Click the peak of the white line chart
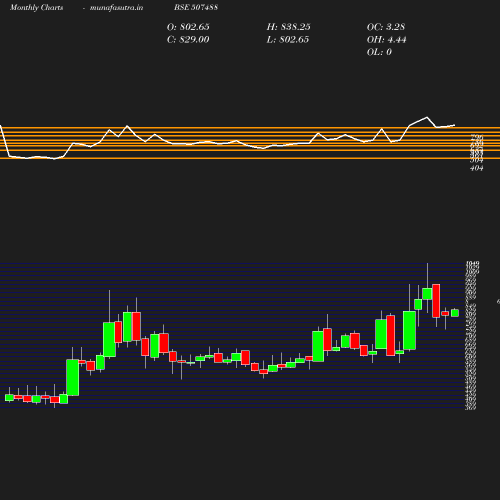The height and width of the screenshot is (500, 500). [427, 117]
